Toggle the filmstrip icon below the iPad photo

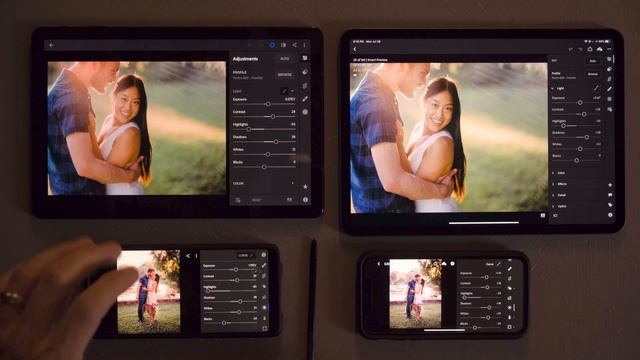tap(543, 216)
